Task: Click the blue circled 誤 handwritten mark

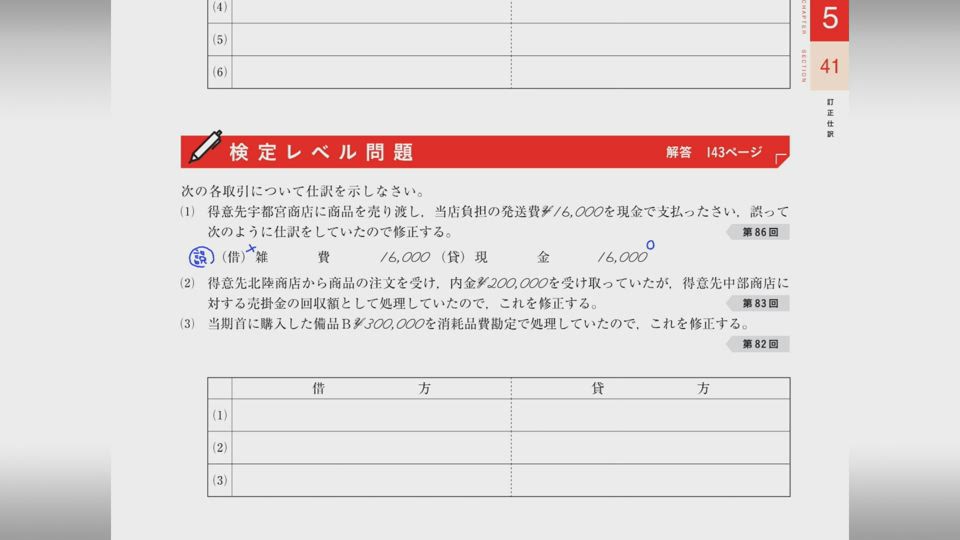Action: coord(201,257)
